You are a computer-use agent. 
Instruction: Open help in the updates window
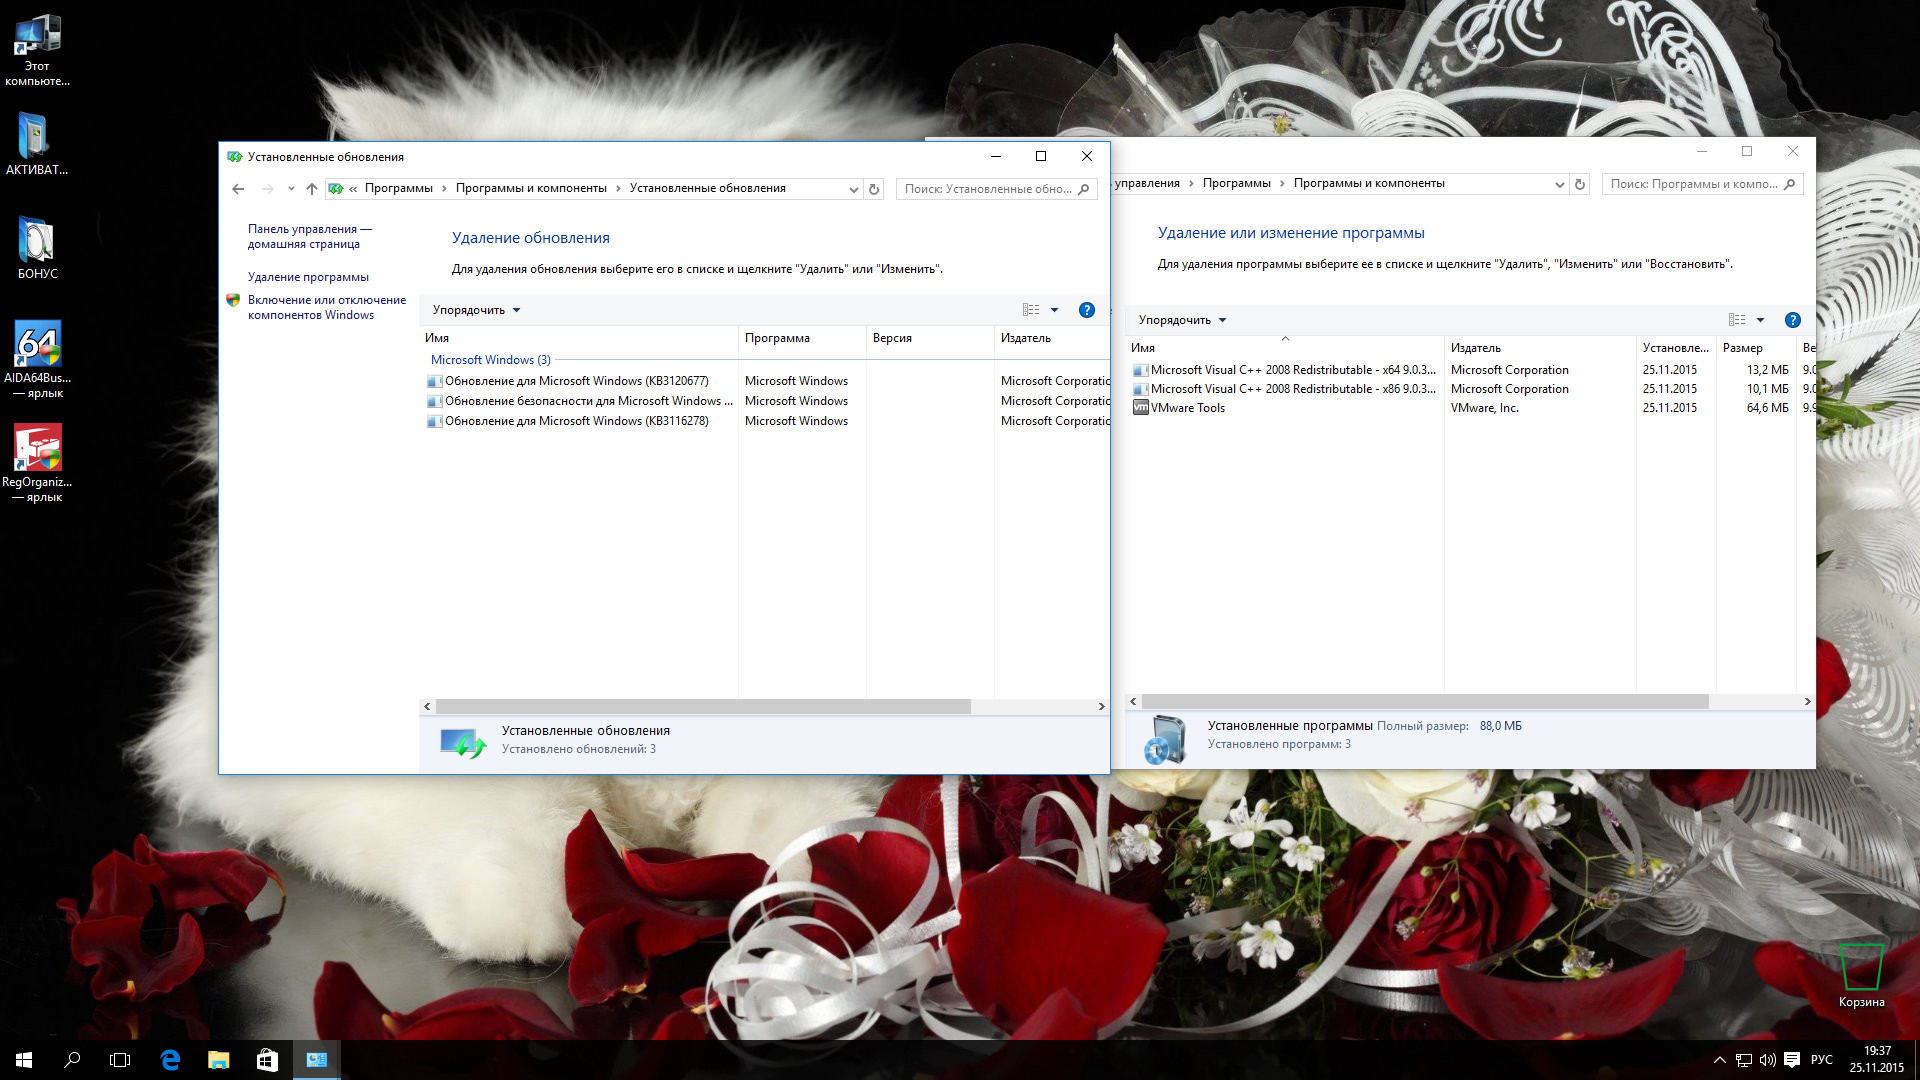pyautogui.click(x=1087, y=310)
